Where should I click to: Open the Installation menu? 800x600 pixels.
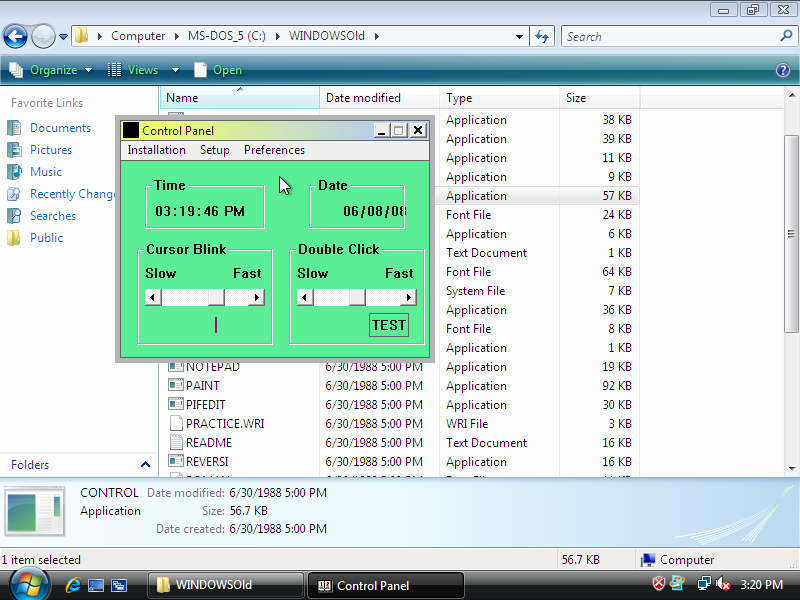point(156,150)
